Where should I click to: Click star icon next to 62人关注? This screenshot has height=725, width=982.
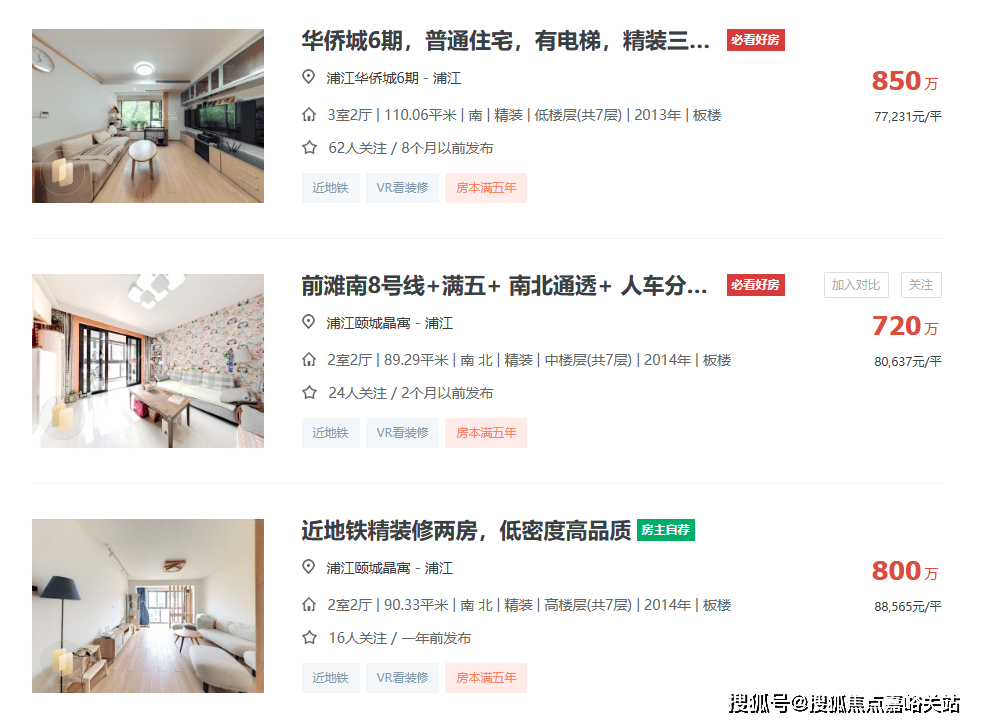[309, 148]
